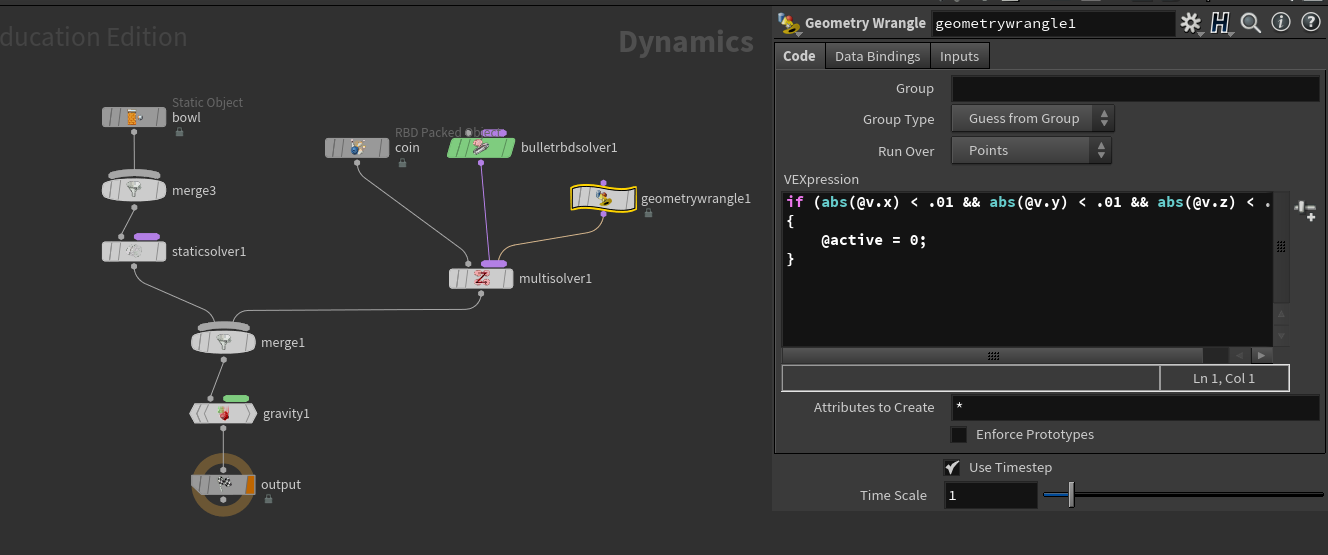Click the multisolver1 node icon
This screenshot has height=555, width=1328.
(481, 278)
